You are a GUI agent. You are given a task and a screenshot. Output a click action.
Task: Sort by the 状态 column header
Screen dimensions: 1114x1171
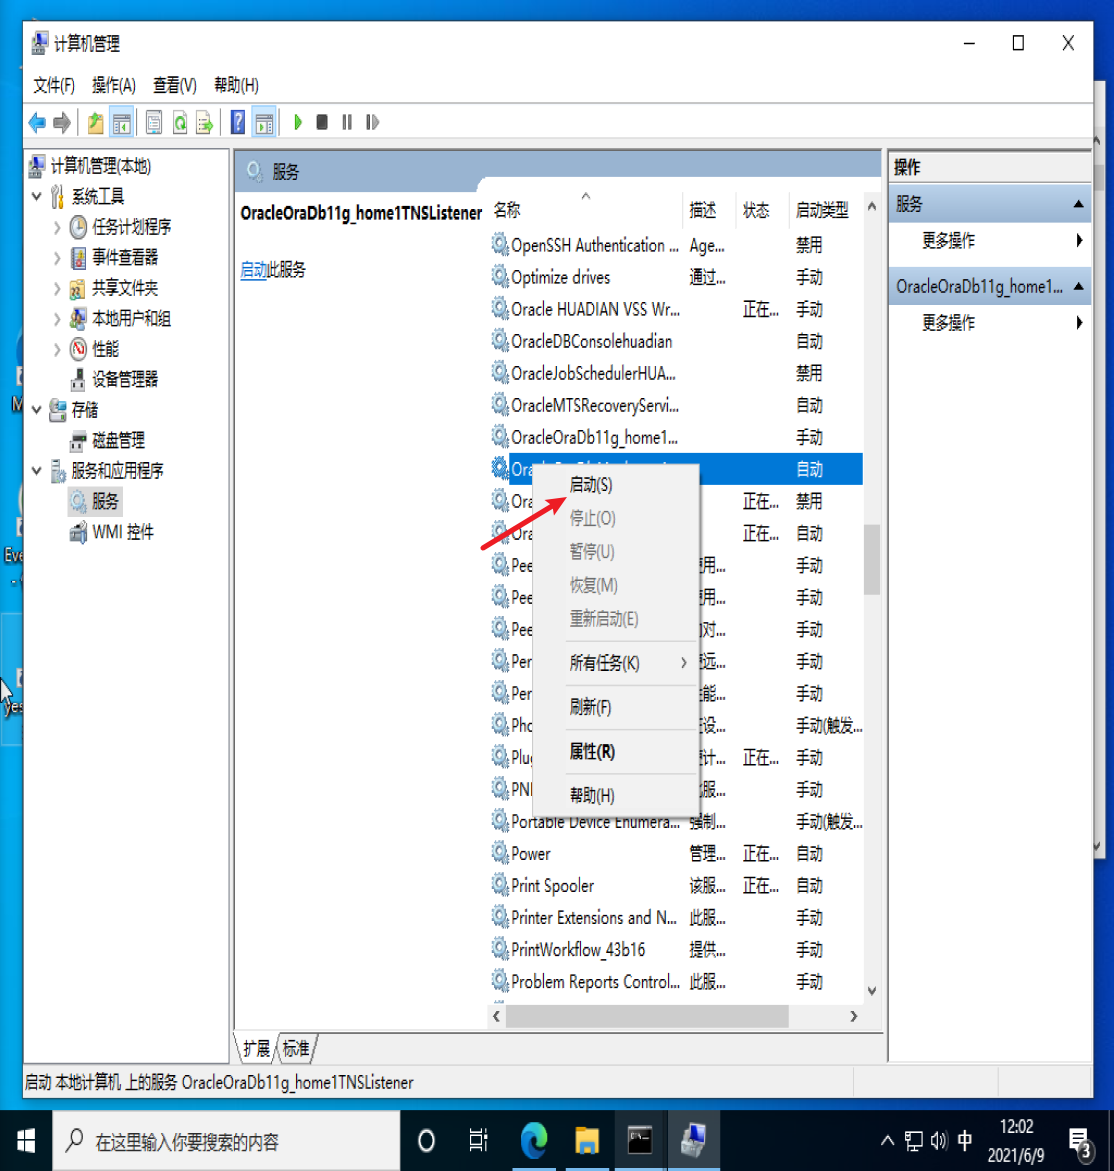click(761, 210)
